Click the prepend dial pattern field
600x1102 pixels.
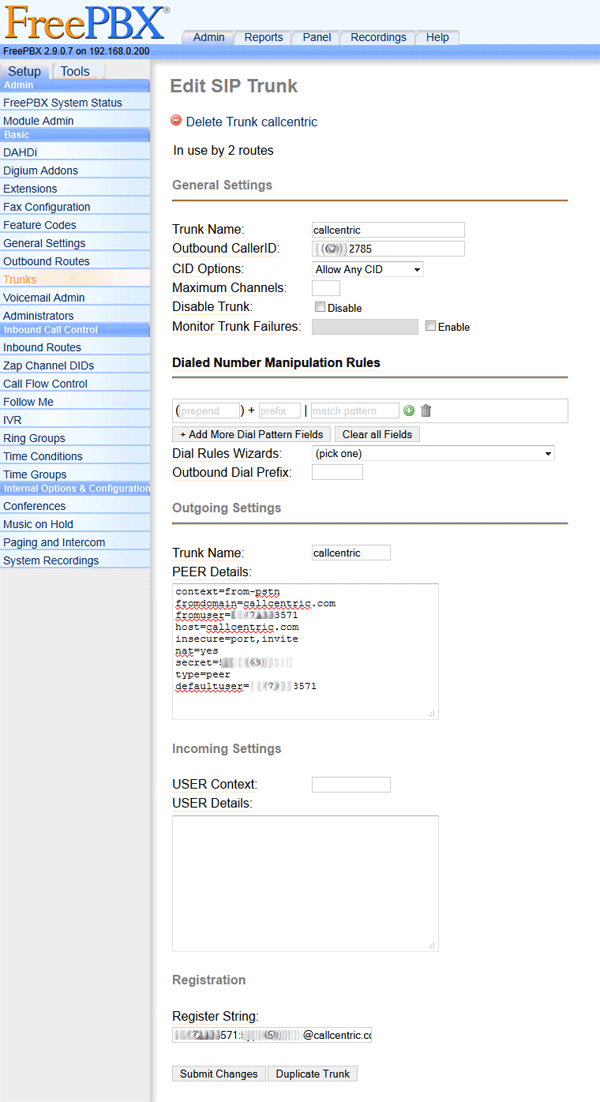tap(210, 410)
